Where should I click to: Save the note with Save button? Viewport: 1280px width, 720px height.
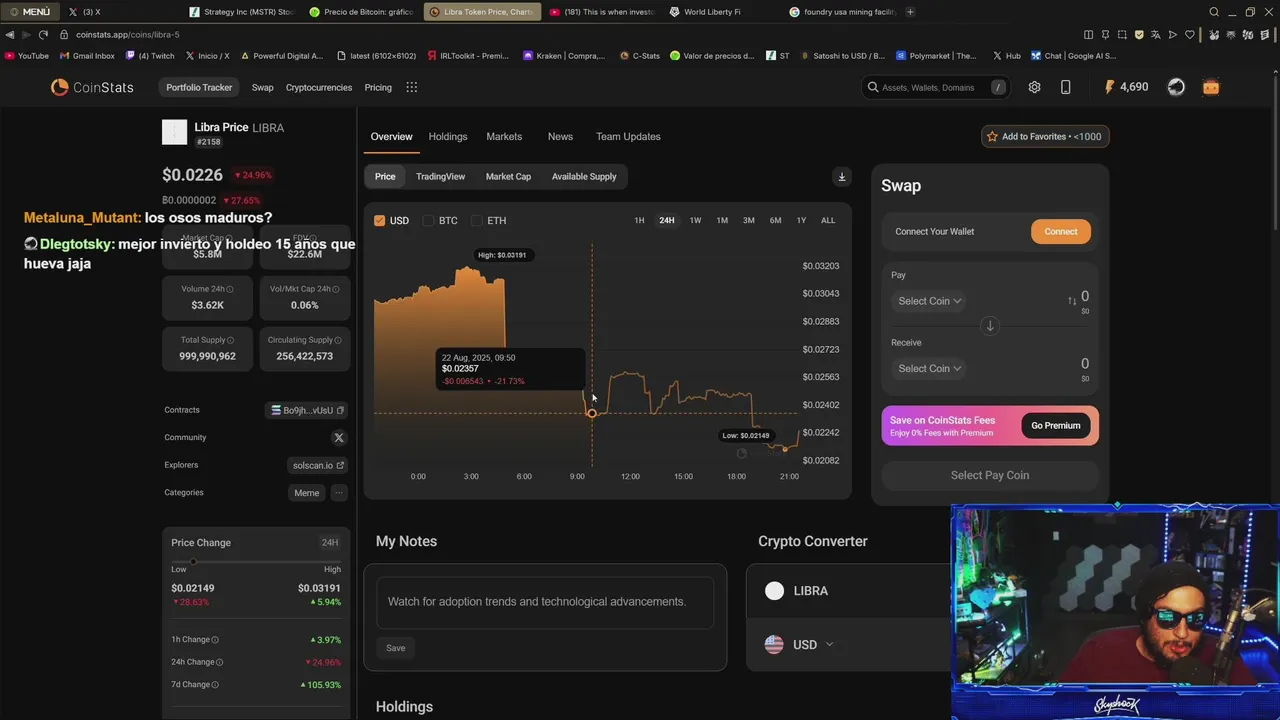tap(396, 648)
